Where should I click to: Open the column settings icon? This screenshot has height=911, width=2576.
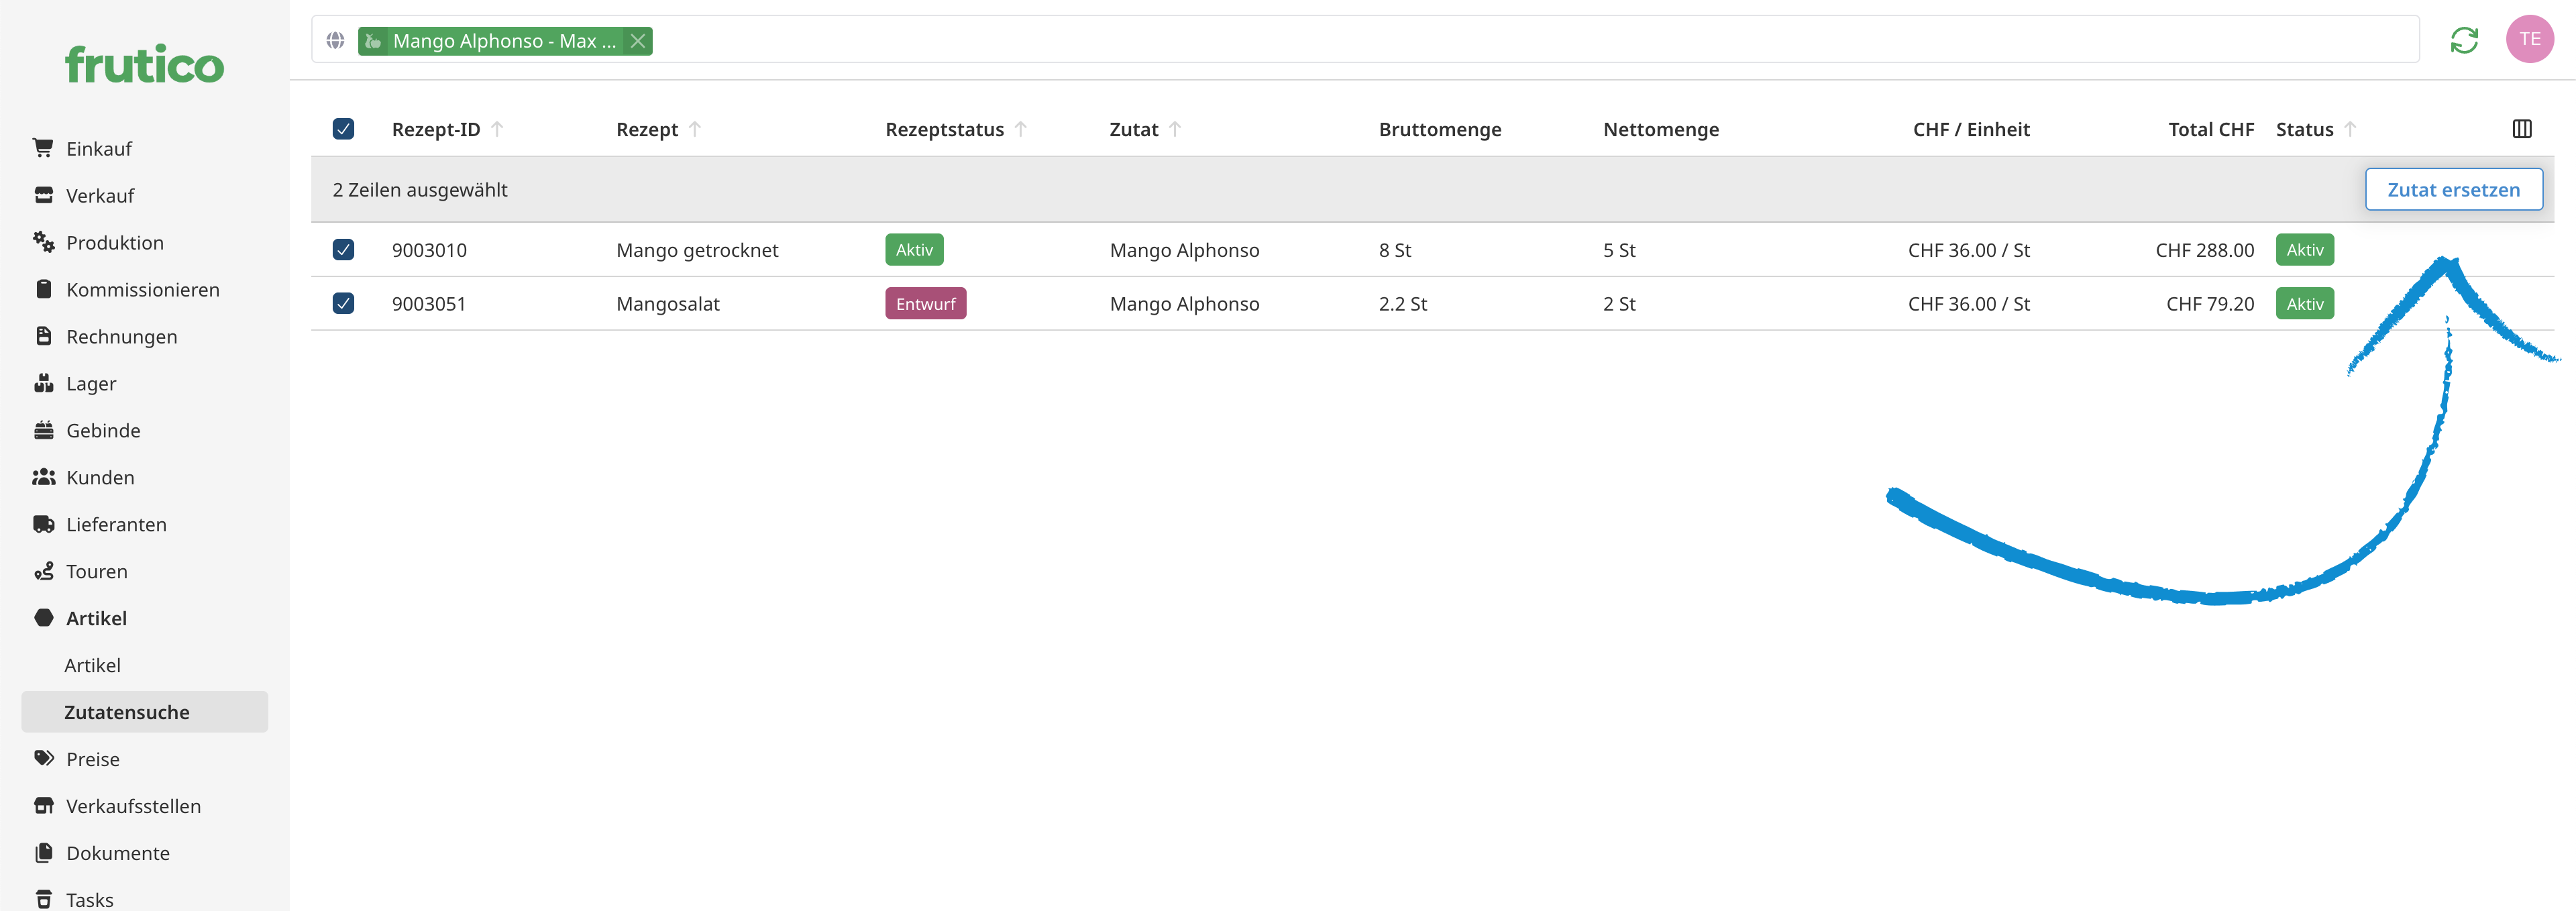(2521, 129)
